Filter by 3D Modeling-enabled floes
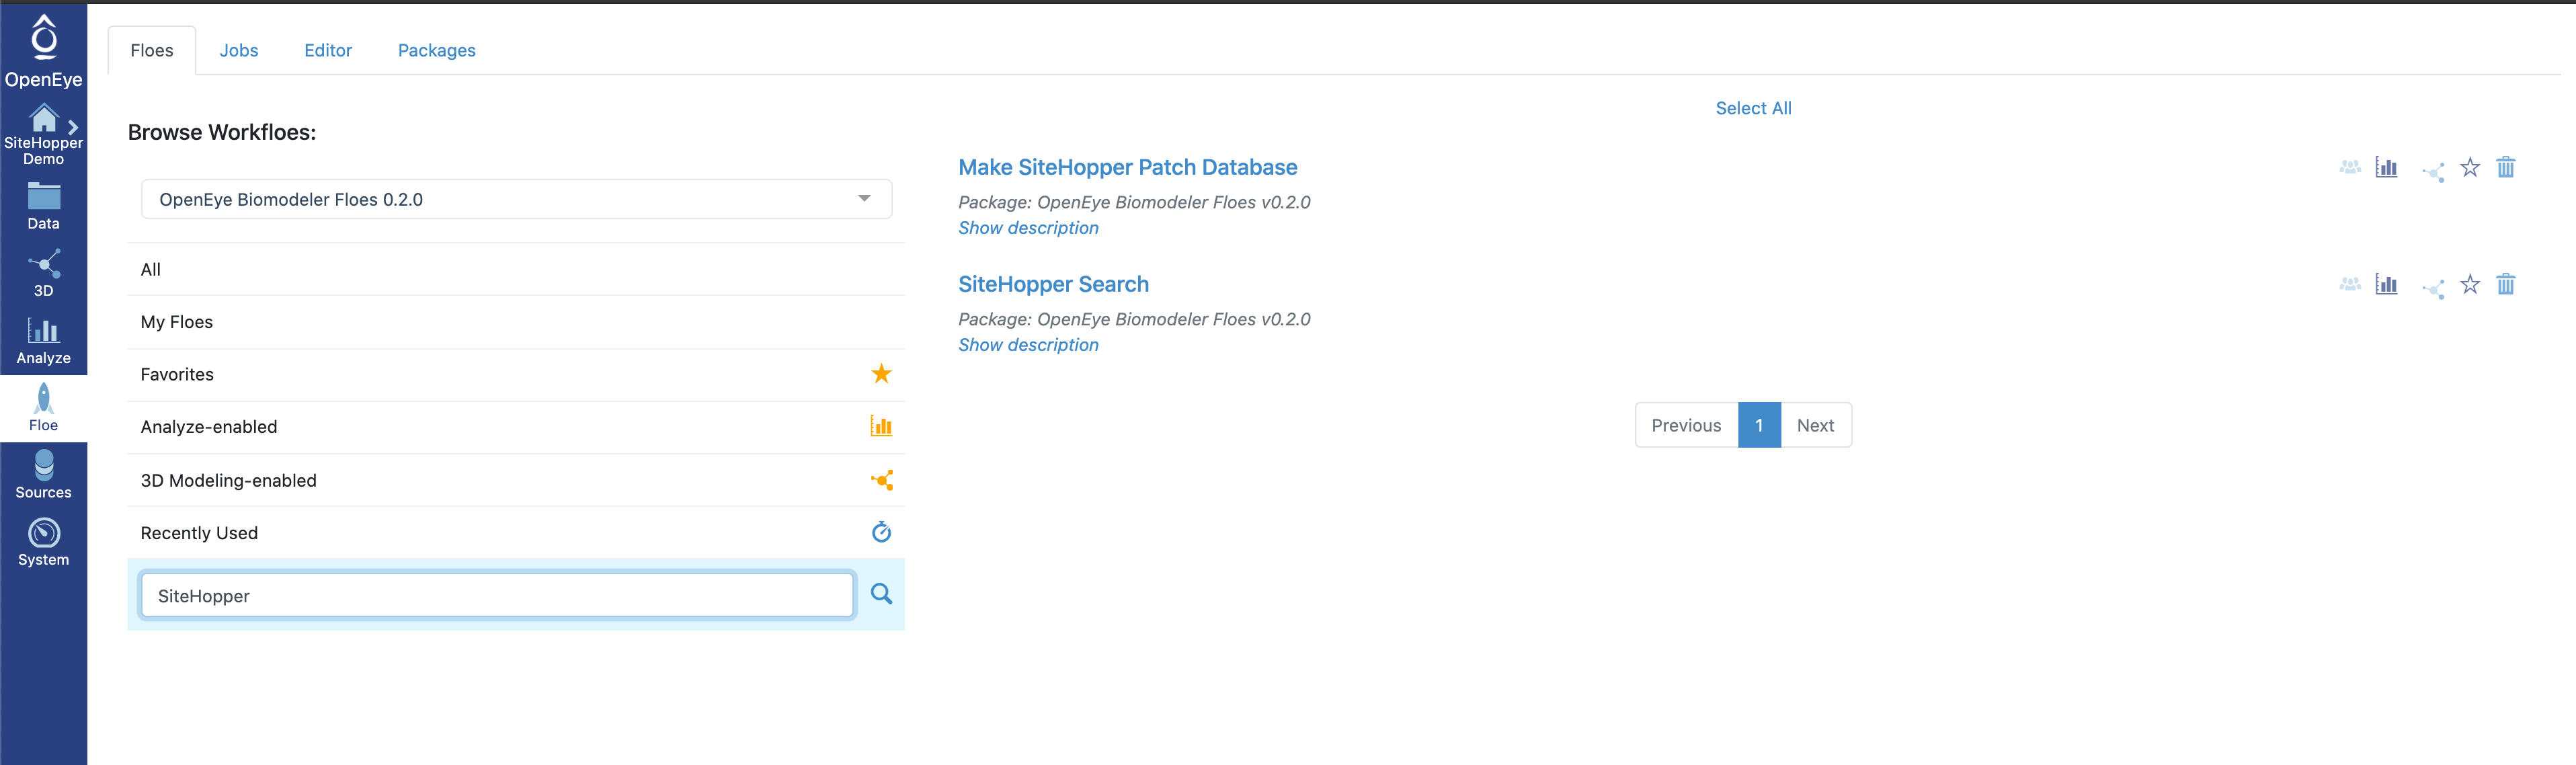Screen dimensions: 2576x765 [516, 480]
